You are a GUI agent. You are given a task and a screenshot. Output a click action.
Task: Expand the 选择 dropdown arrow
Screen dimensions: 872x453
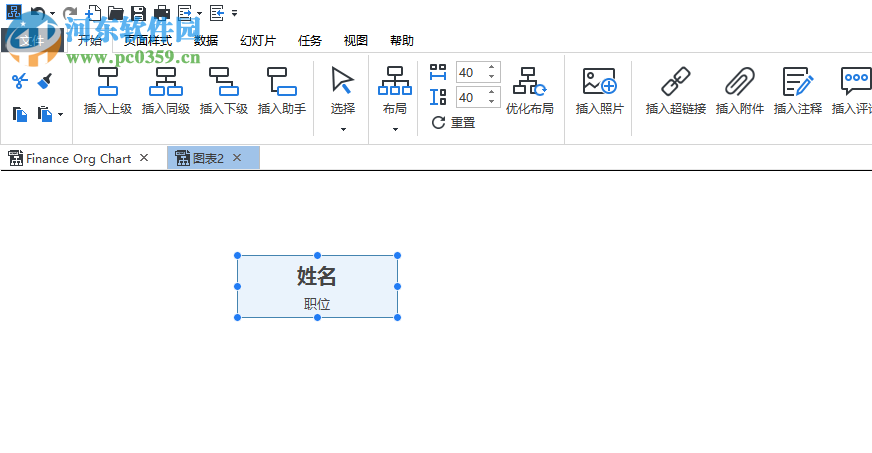click(x=343, y=130)
